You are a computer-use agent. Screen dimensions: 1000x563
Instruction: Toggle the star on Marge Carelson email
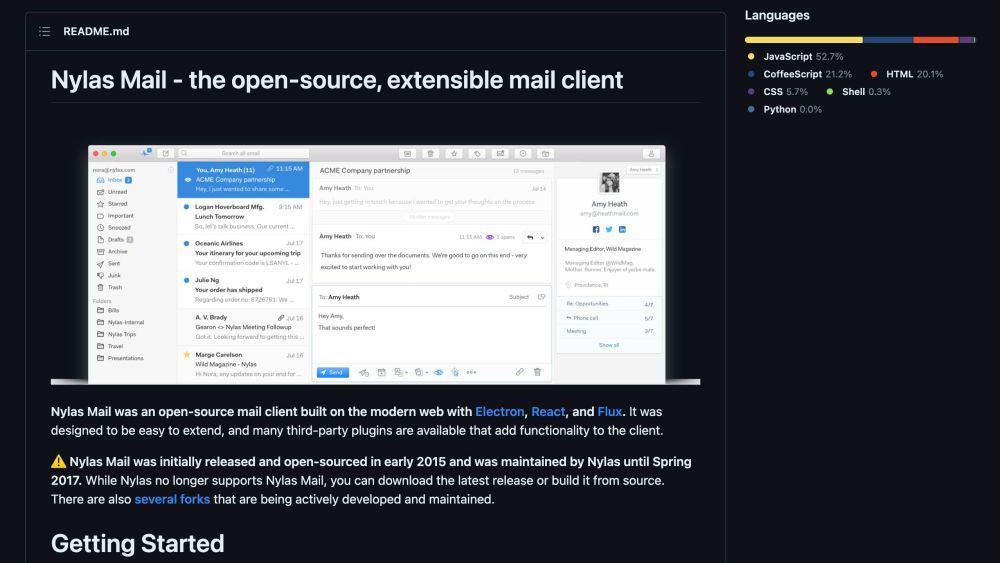point(187,355)
